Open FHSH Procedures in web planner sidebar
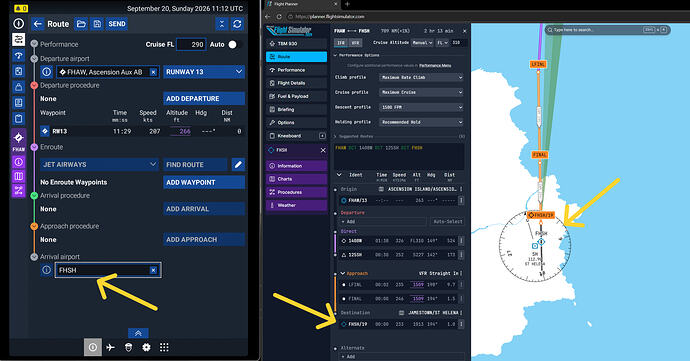Viewport: 690px width, 361px height. click(x=297, y=192)
